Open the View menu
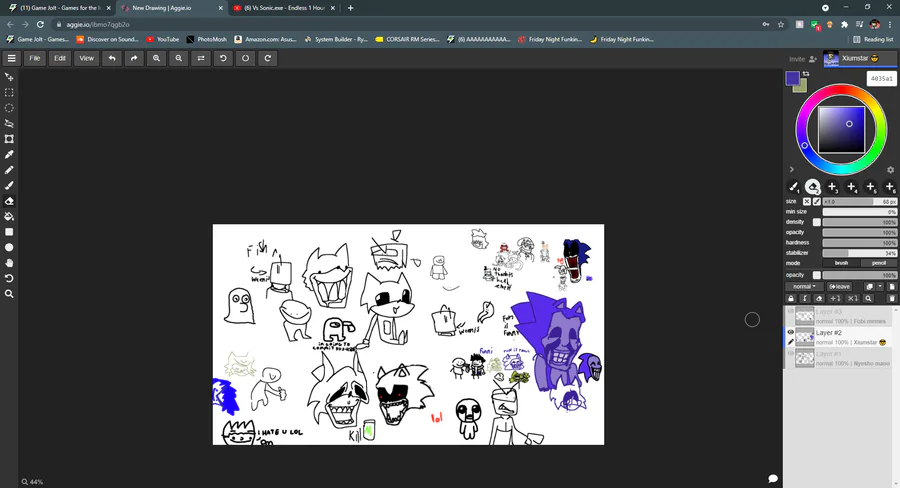Image resolution: width=900 pixels, height=488 pixels. point(87,58)
